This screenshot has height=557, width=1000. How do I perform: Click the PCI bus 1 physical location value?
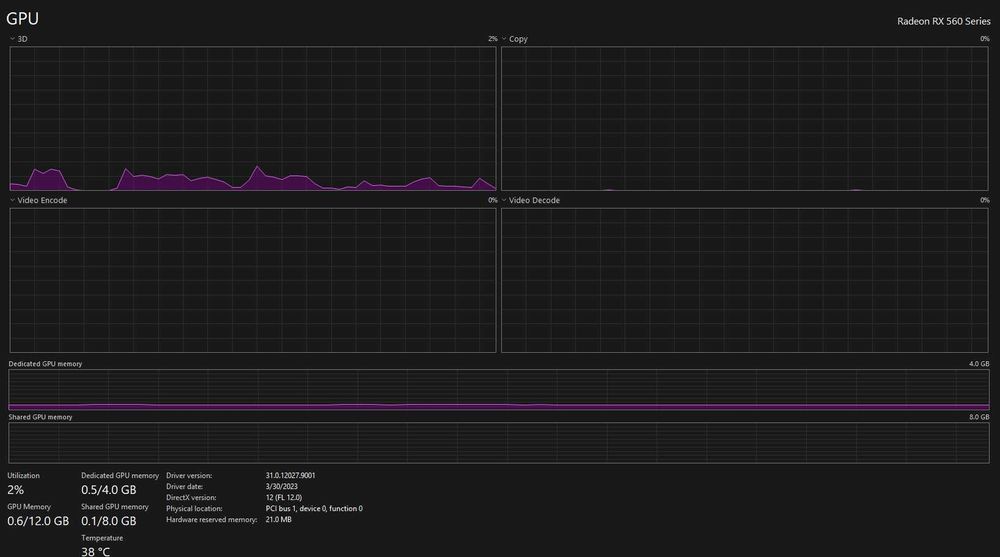[x=314, y=509]
